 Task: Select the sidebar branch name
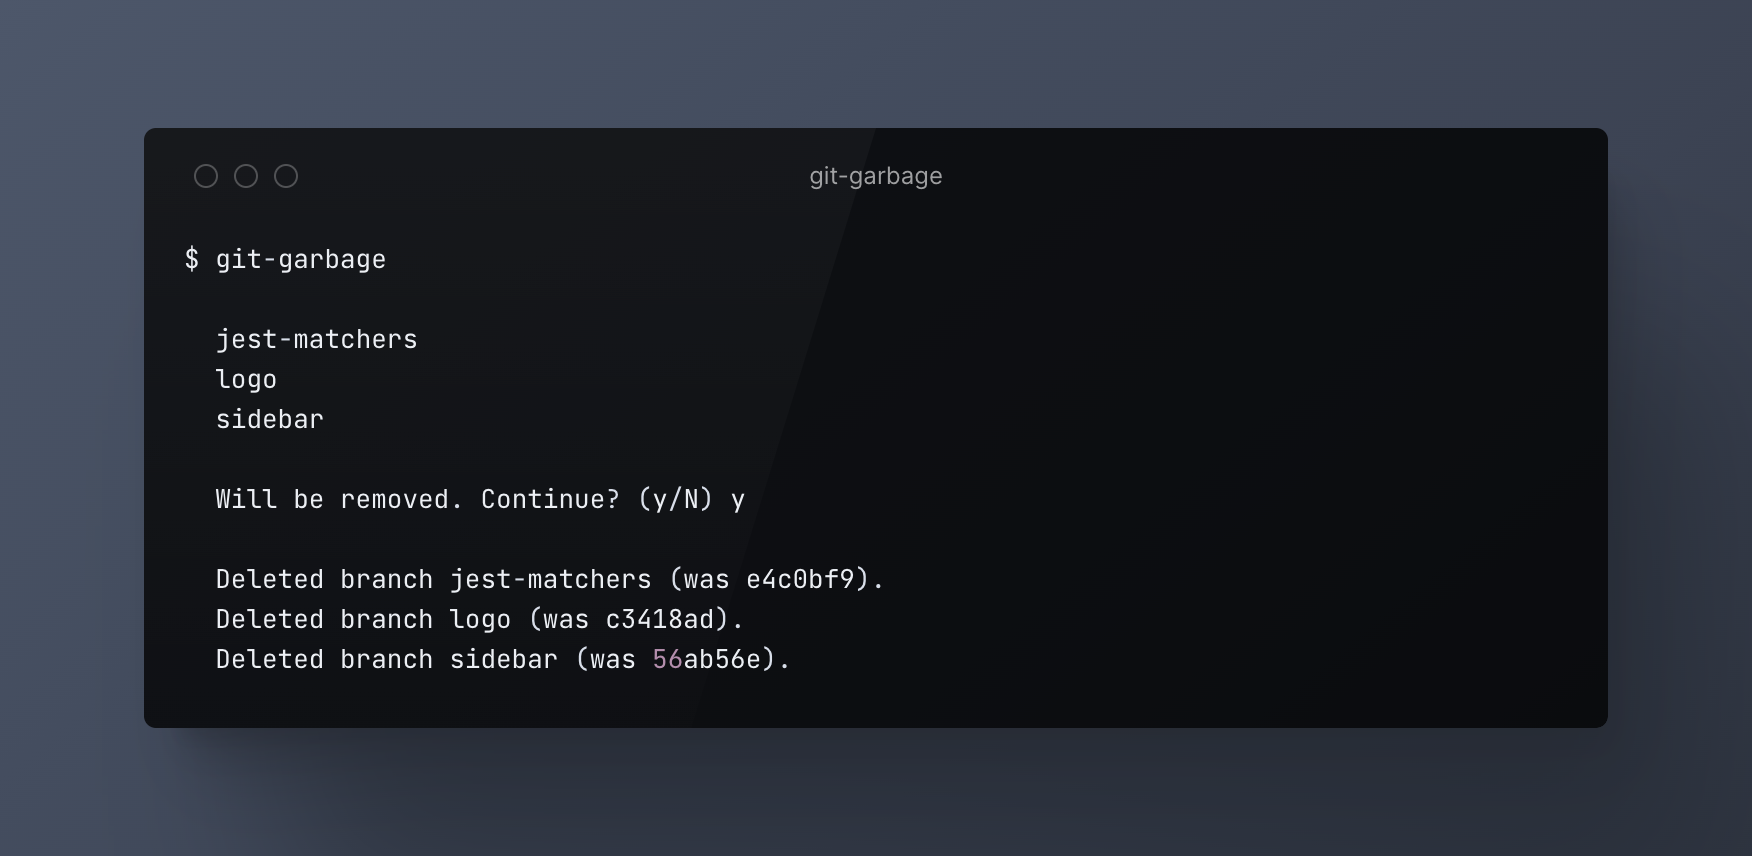click(269, 419)
